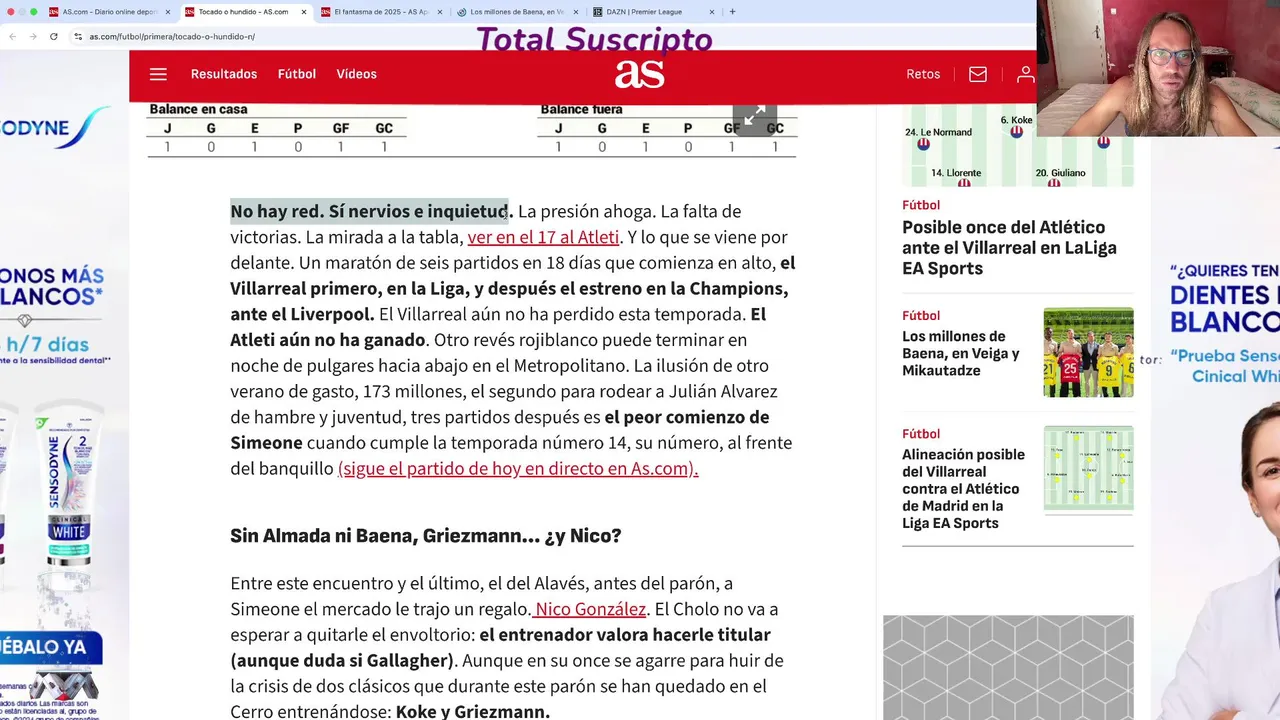Switch to 'Los millones de Baena' tab
The width and height of the screenshot is (1280, 720).
[x=517, y=12]
